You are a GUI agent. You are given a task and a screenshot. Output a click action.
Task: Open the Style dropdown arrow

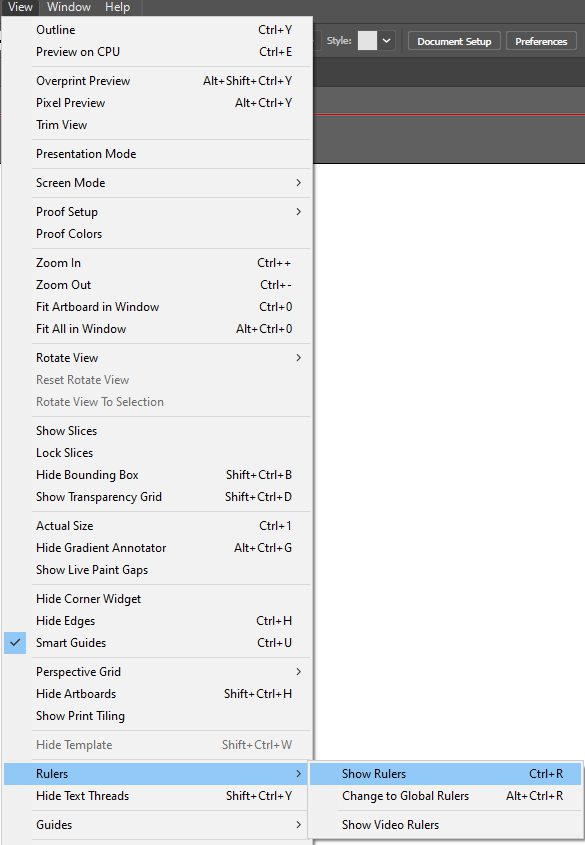tap(386, 41)
